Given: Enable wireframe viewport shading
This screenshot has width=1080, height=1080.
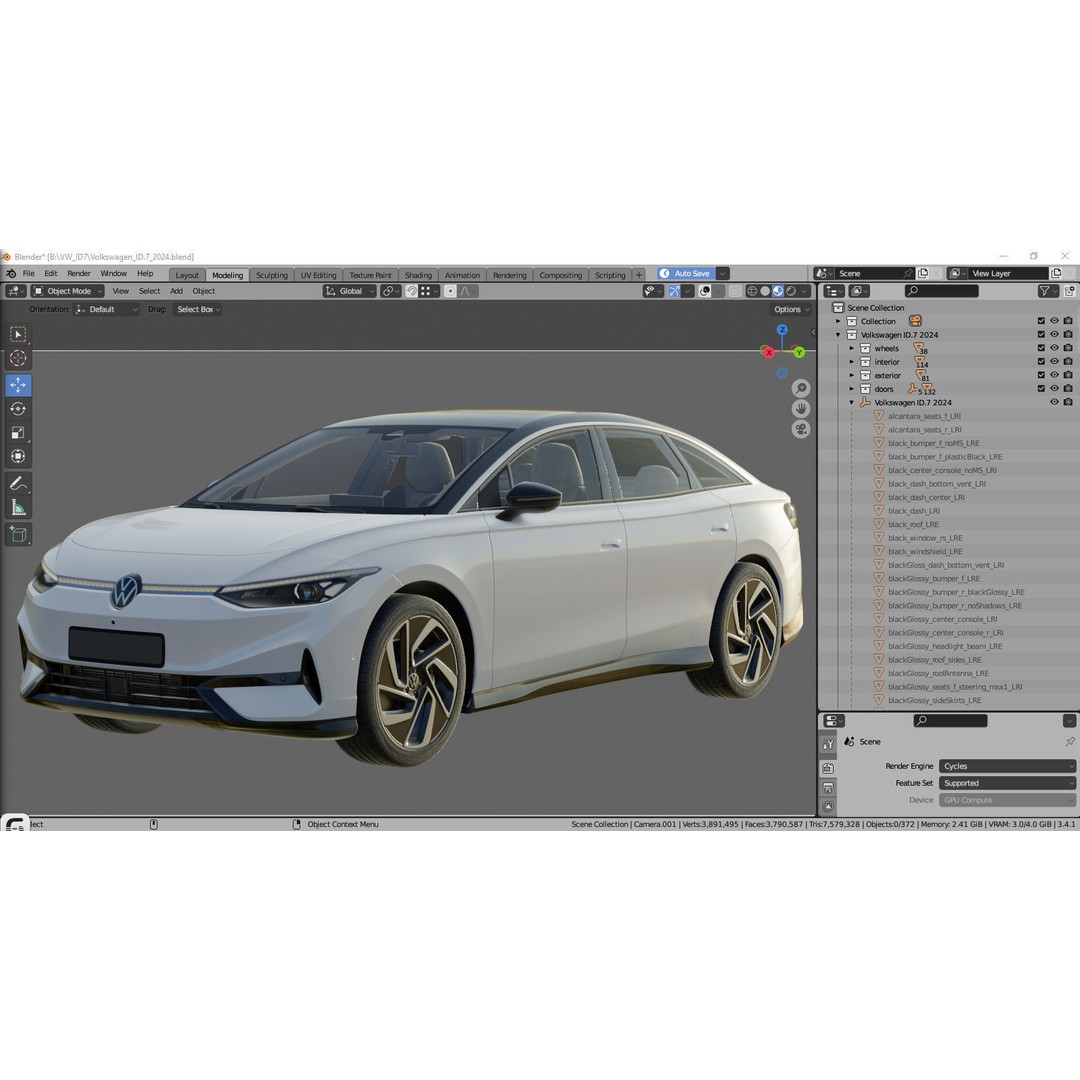Looking at the screenshot, I should point(752,291).
